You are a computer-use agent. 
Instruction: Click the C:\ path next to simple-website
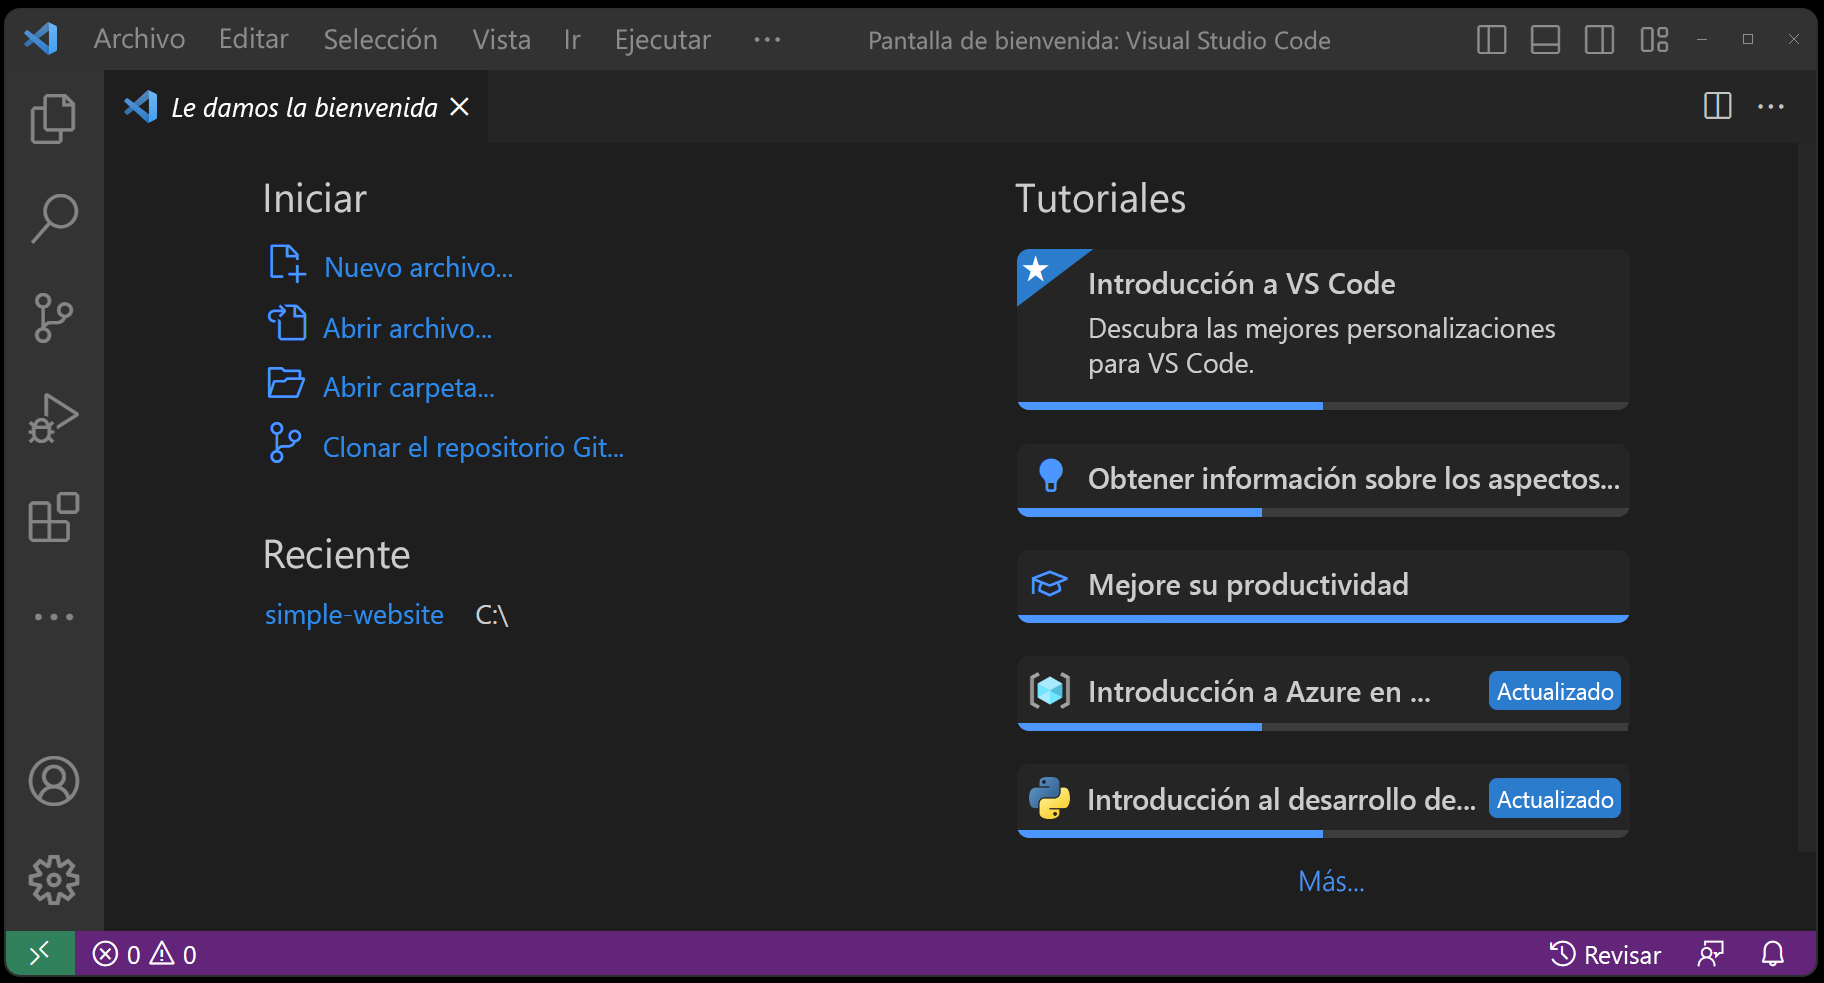[492, 615]
